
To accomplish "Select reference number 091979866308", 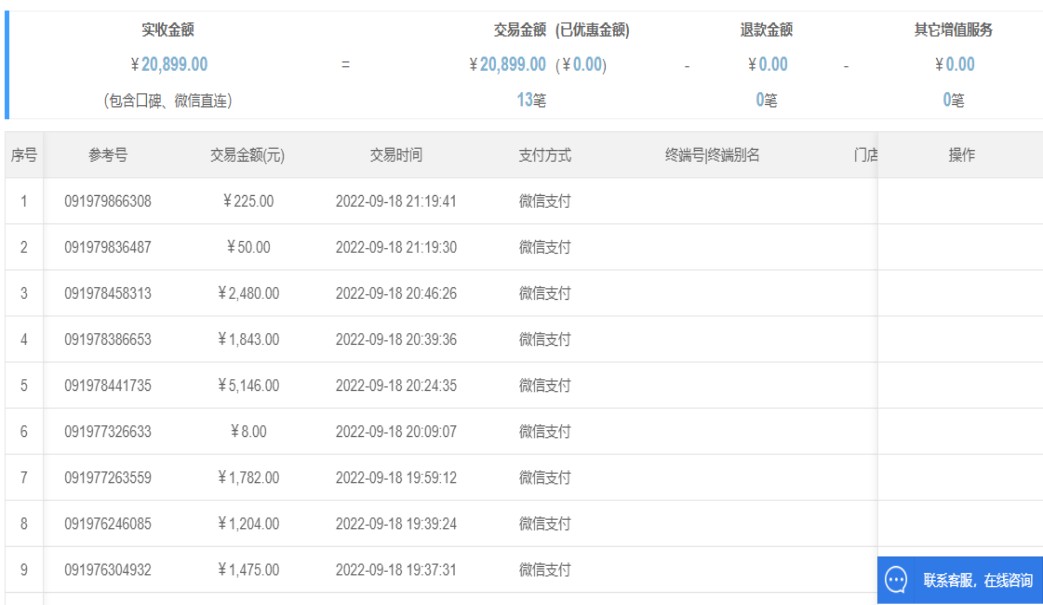I will coord(108,201).
